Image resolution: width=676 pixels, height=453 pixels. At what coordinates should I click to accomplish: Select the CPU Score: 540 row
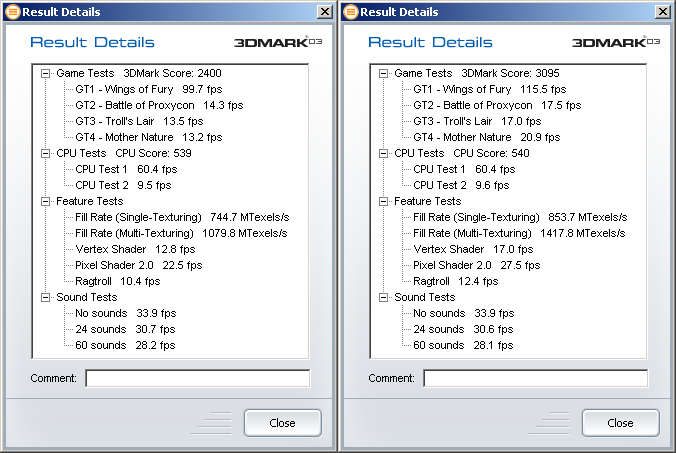(462, 153)
